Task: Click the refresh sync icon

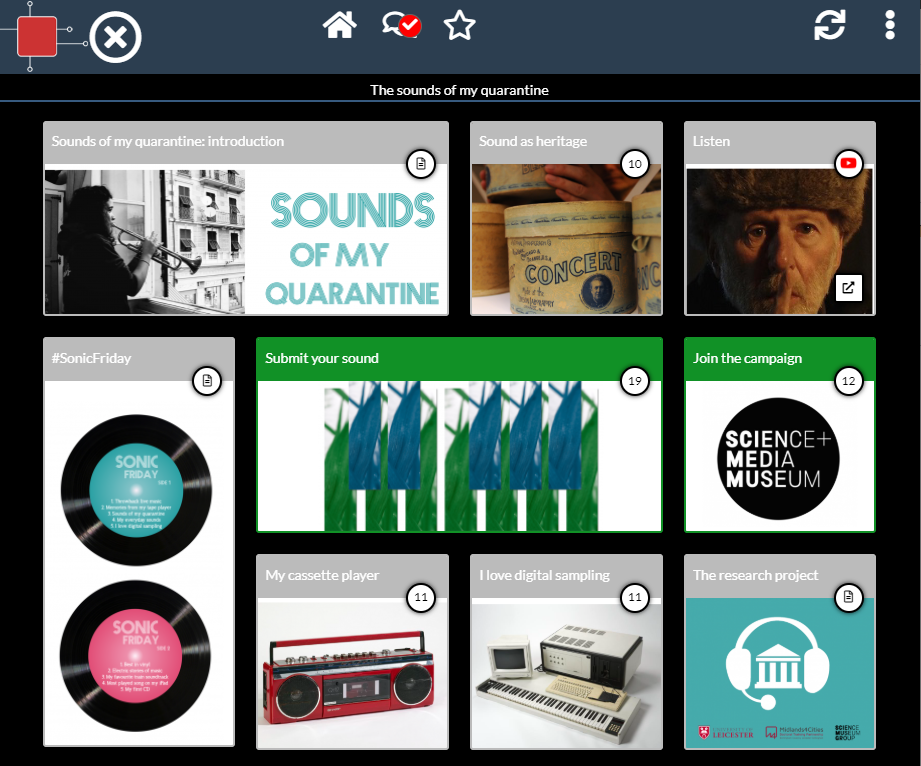Action: (829, 25)
